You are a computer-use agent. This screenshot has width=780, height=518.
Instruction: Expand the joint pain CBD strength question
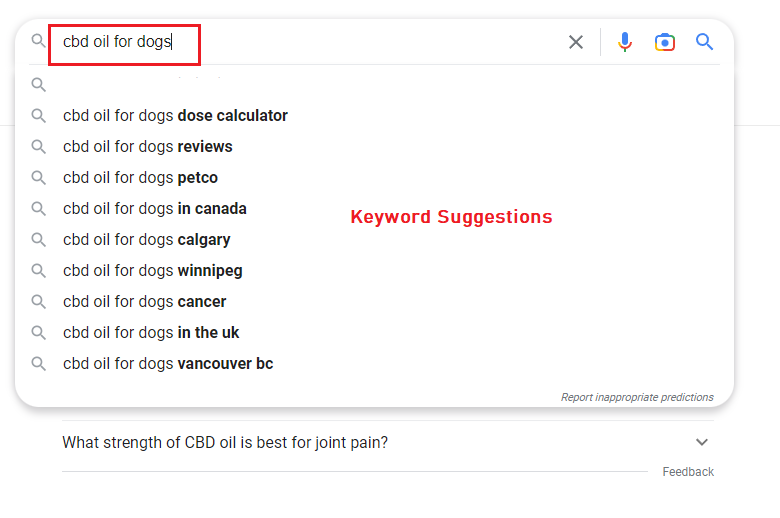click(x=701, y=442)
